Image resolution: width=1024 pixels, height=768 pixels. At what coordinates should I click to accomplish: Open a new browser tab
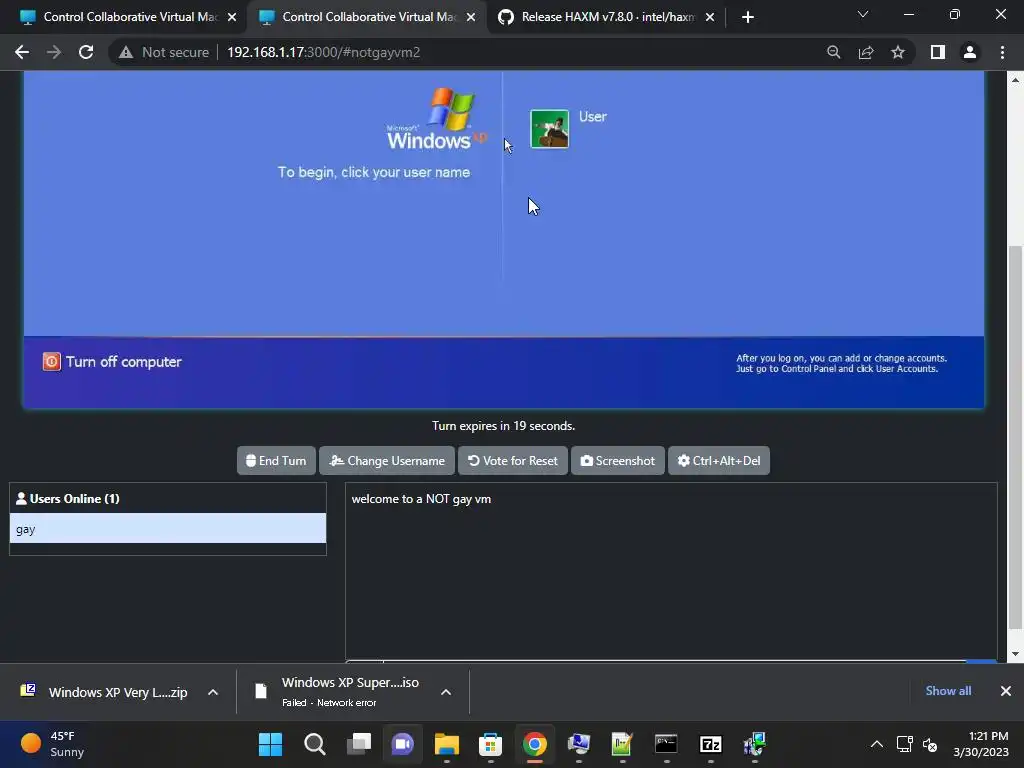pos(748,17)
